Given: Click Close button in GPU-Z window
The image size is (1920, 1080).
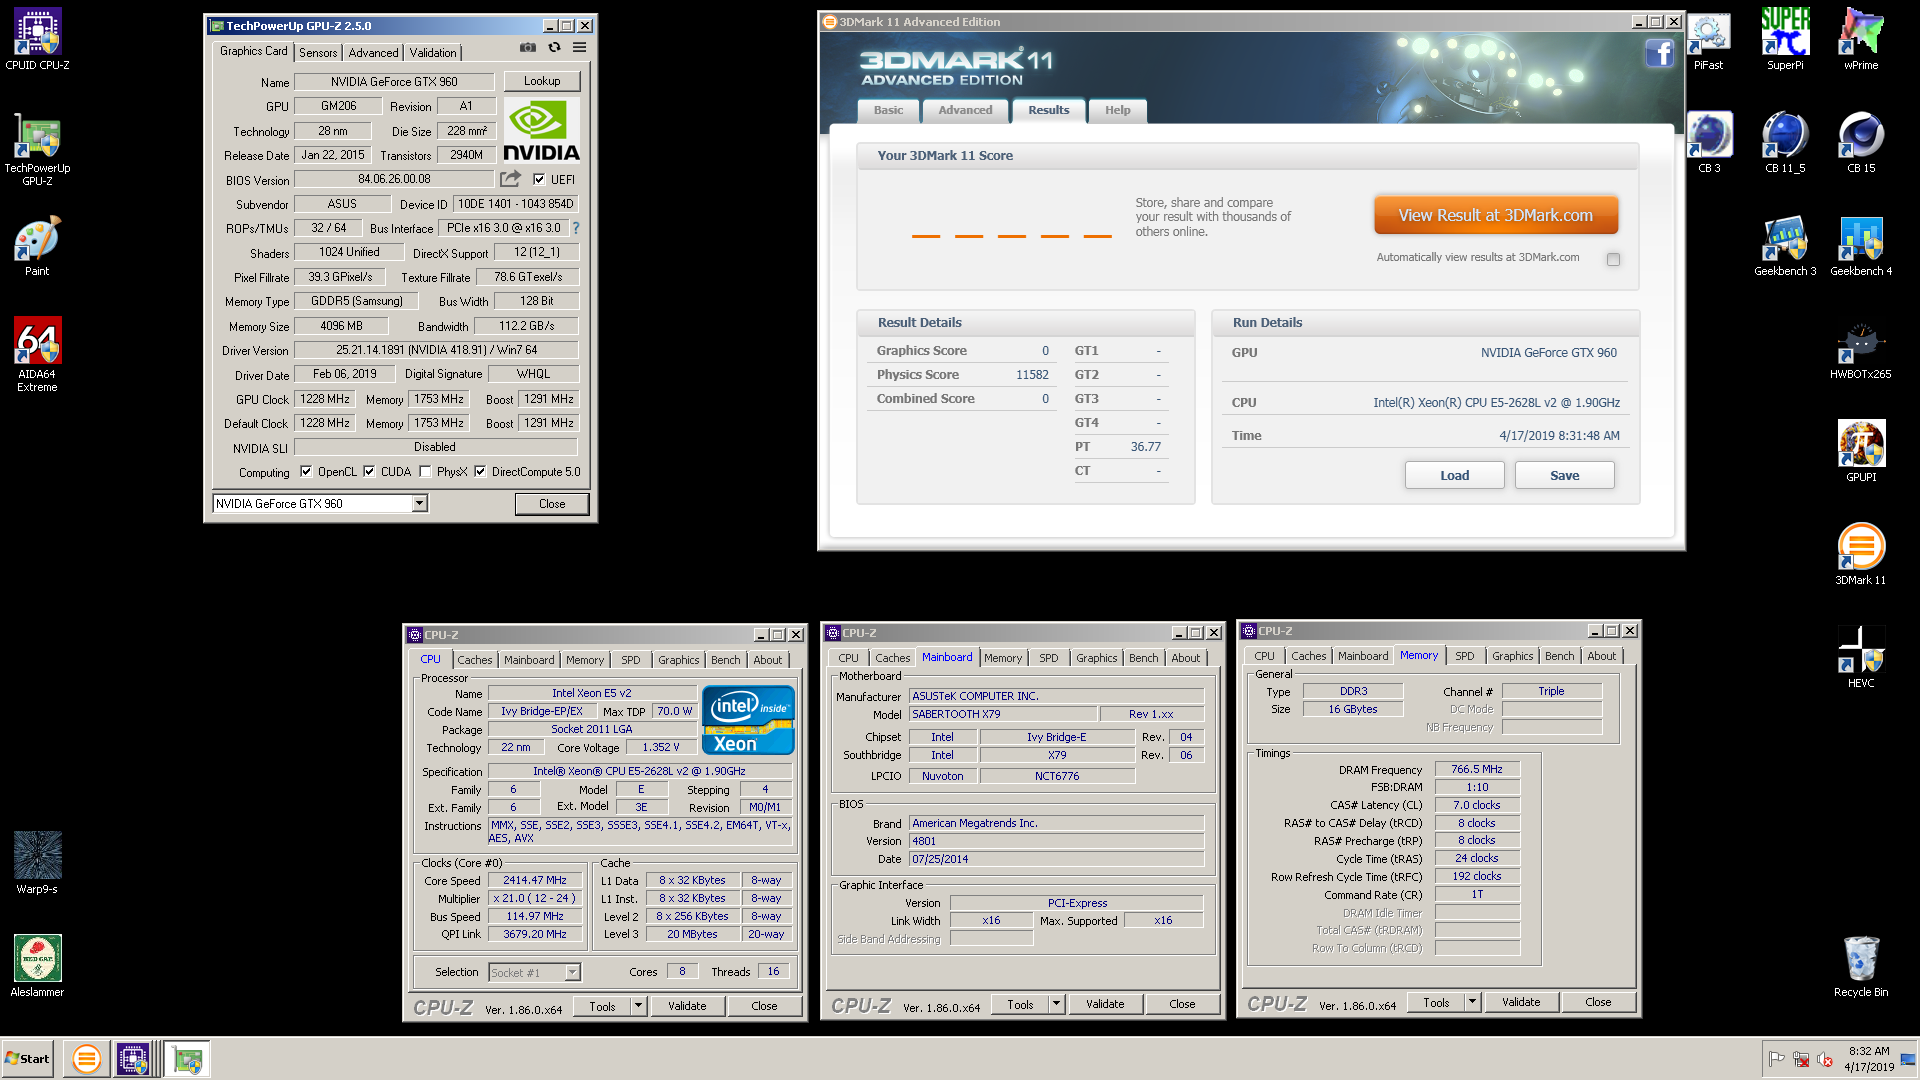Looking at the screenshot, I should (x=552, y=504).
